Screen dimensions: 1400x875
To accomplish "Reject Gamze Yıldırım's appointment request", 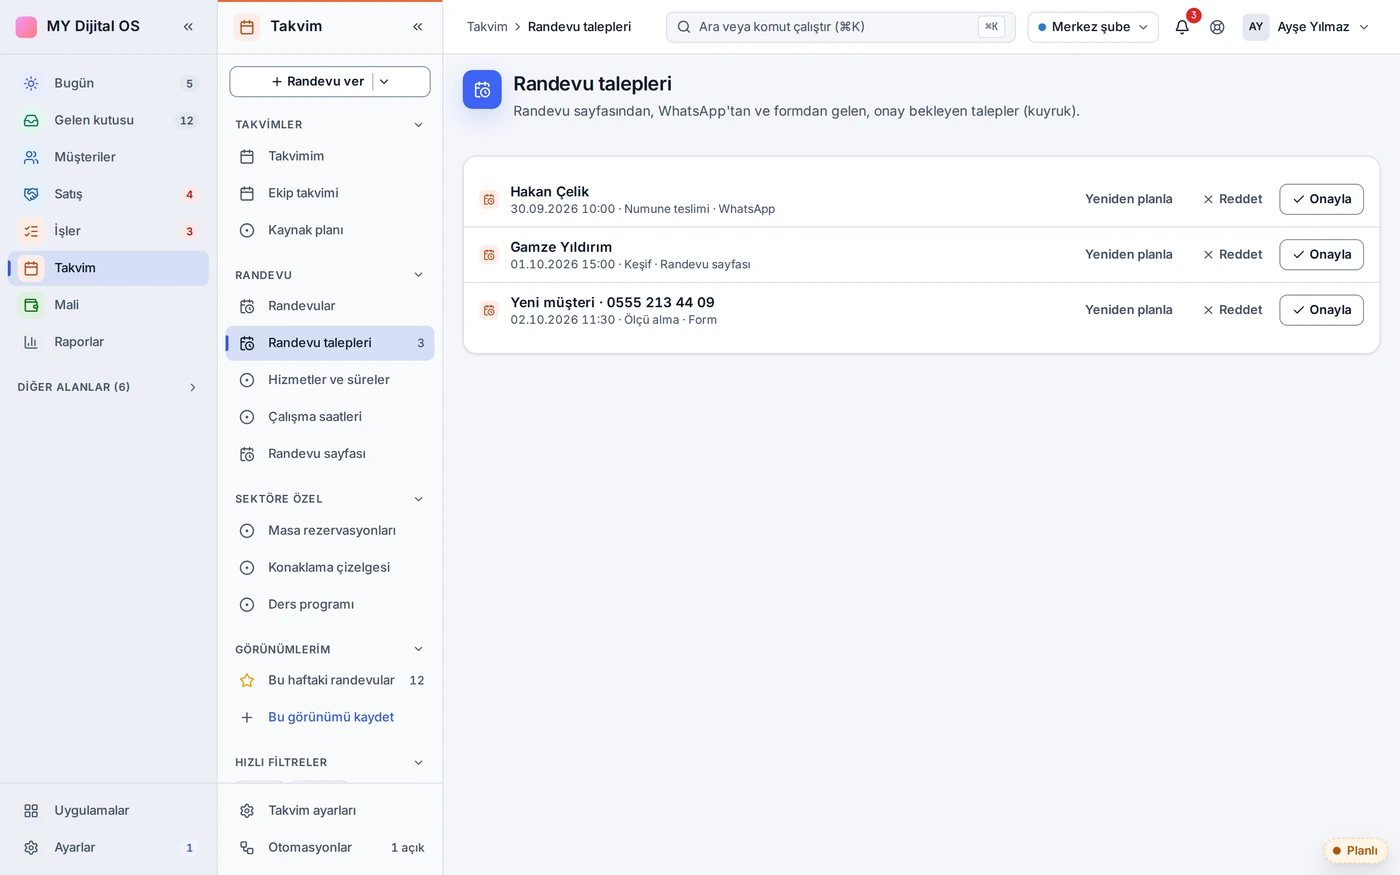I will tap(1232, 254).
